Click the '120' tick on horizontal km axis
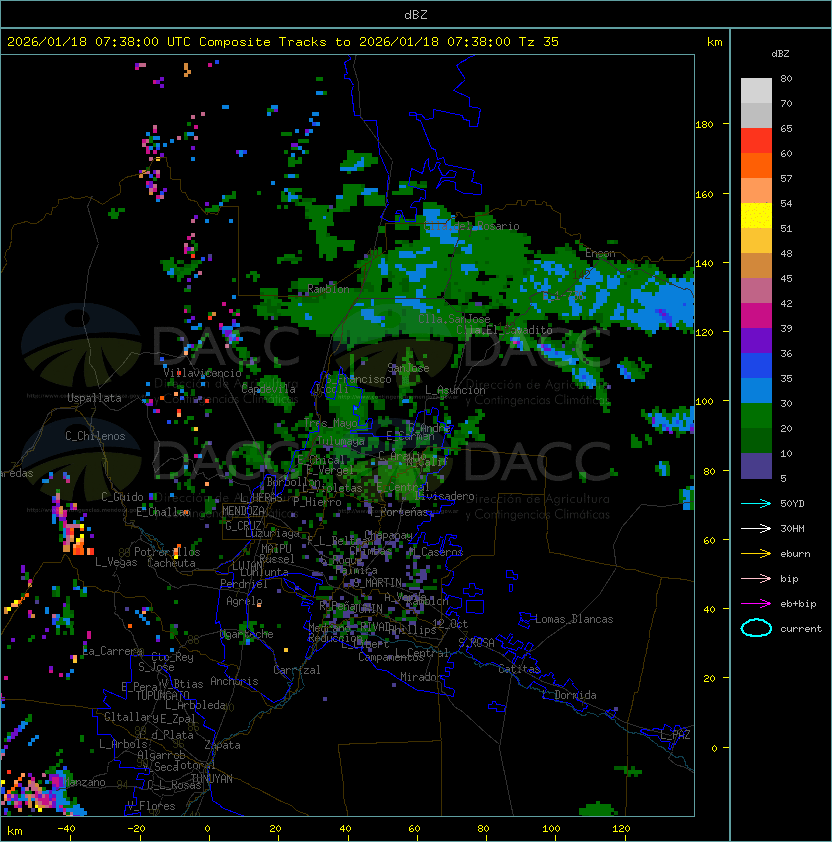 [x=621, y=829]
